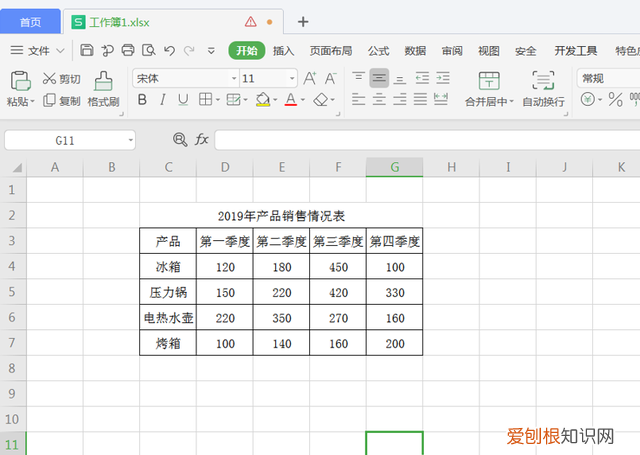The image size is (640, 455).
Task: Align text to bottom of cell
Action: tap(400, 78)
